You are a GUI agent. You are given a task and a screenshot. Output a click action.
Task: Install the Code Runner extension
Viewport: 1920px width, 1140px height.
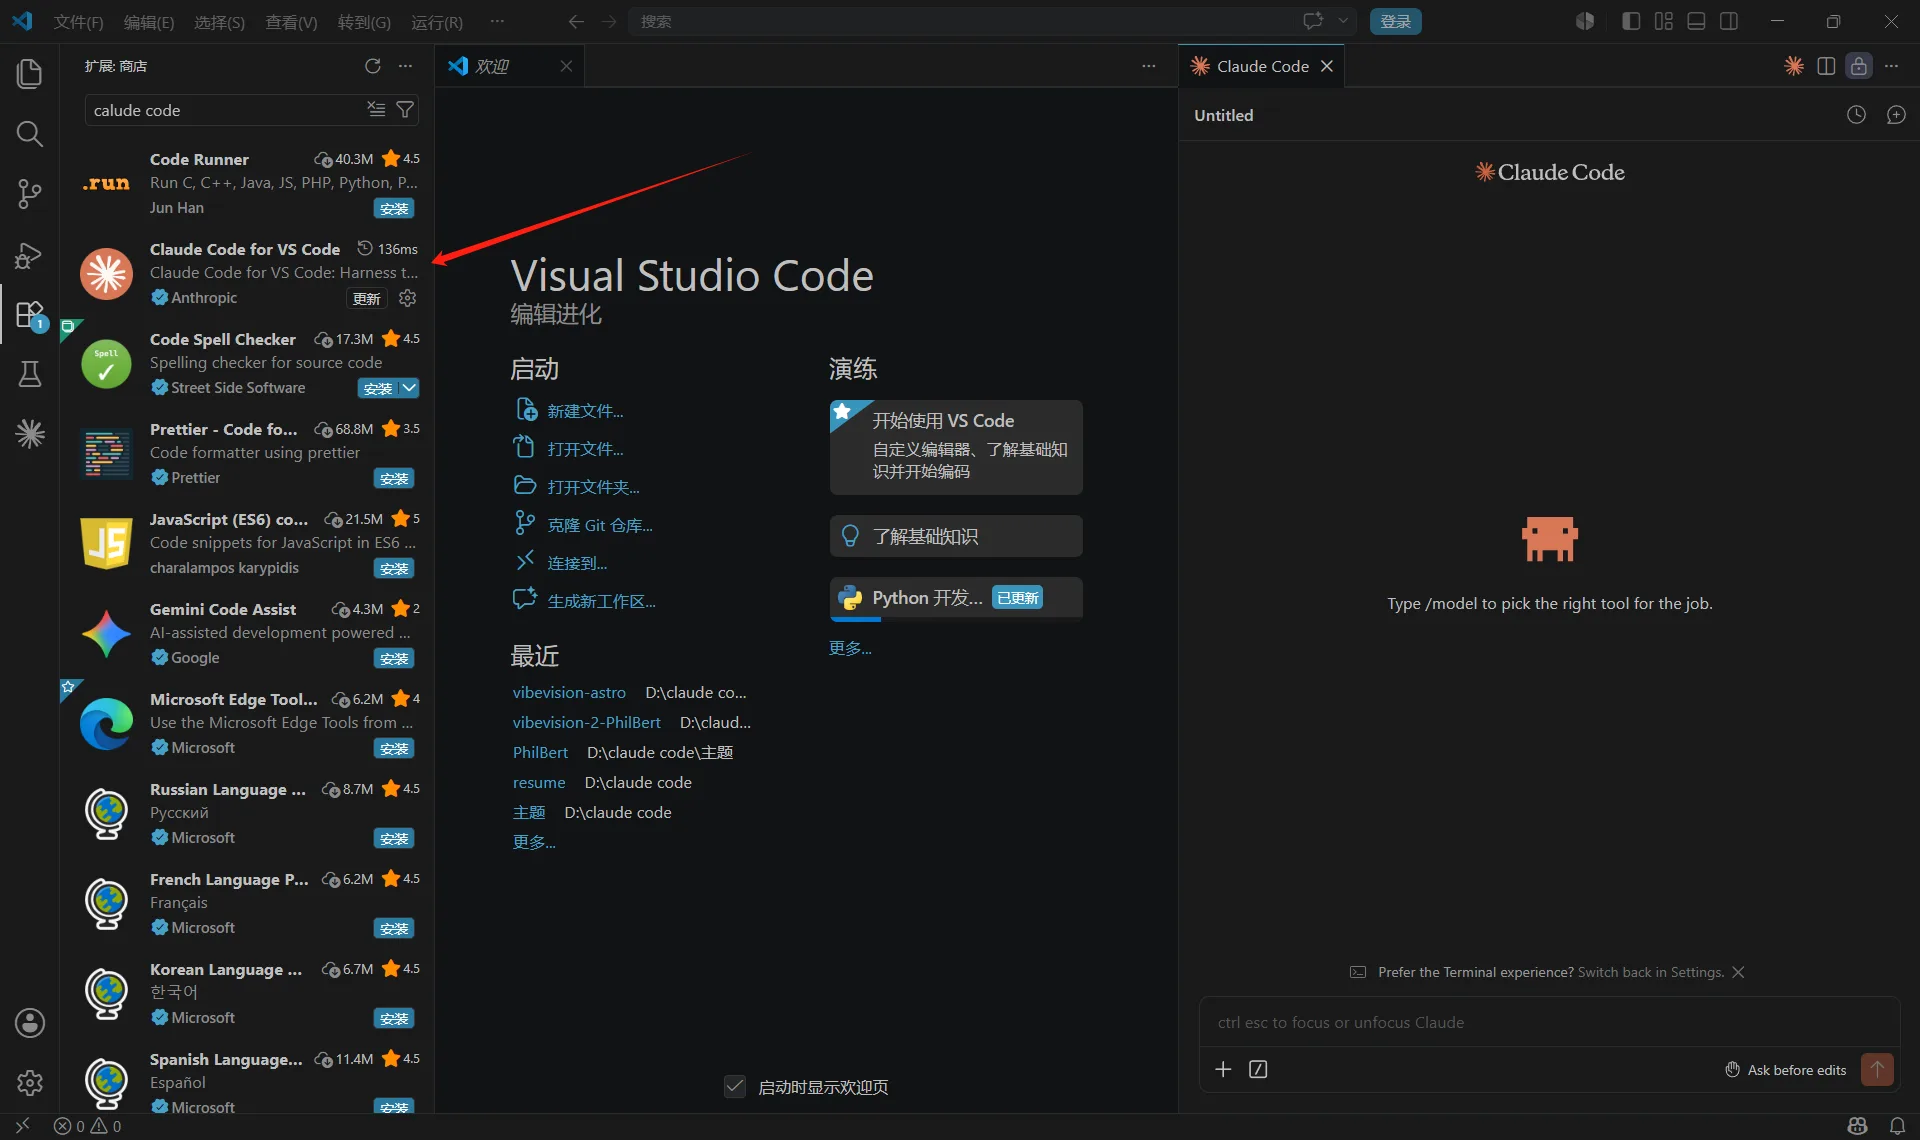point(394,208)
